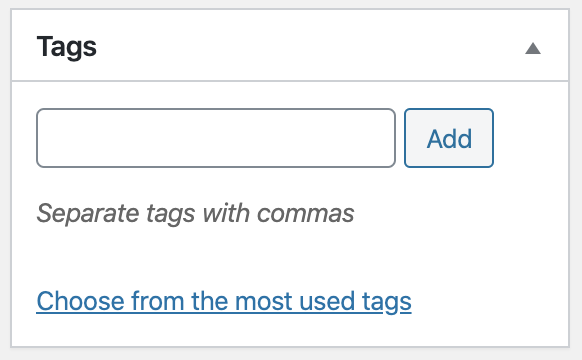Click the Tags panel heading title
The height and width of the screenshot is (360, 582).
[67, 47]
